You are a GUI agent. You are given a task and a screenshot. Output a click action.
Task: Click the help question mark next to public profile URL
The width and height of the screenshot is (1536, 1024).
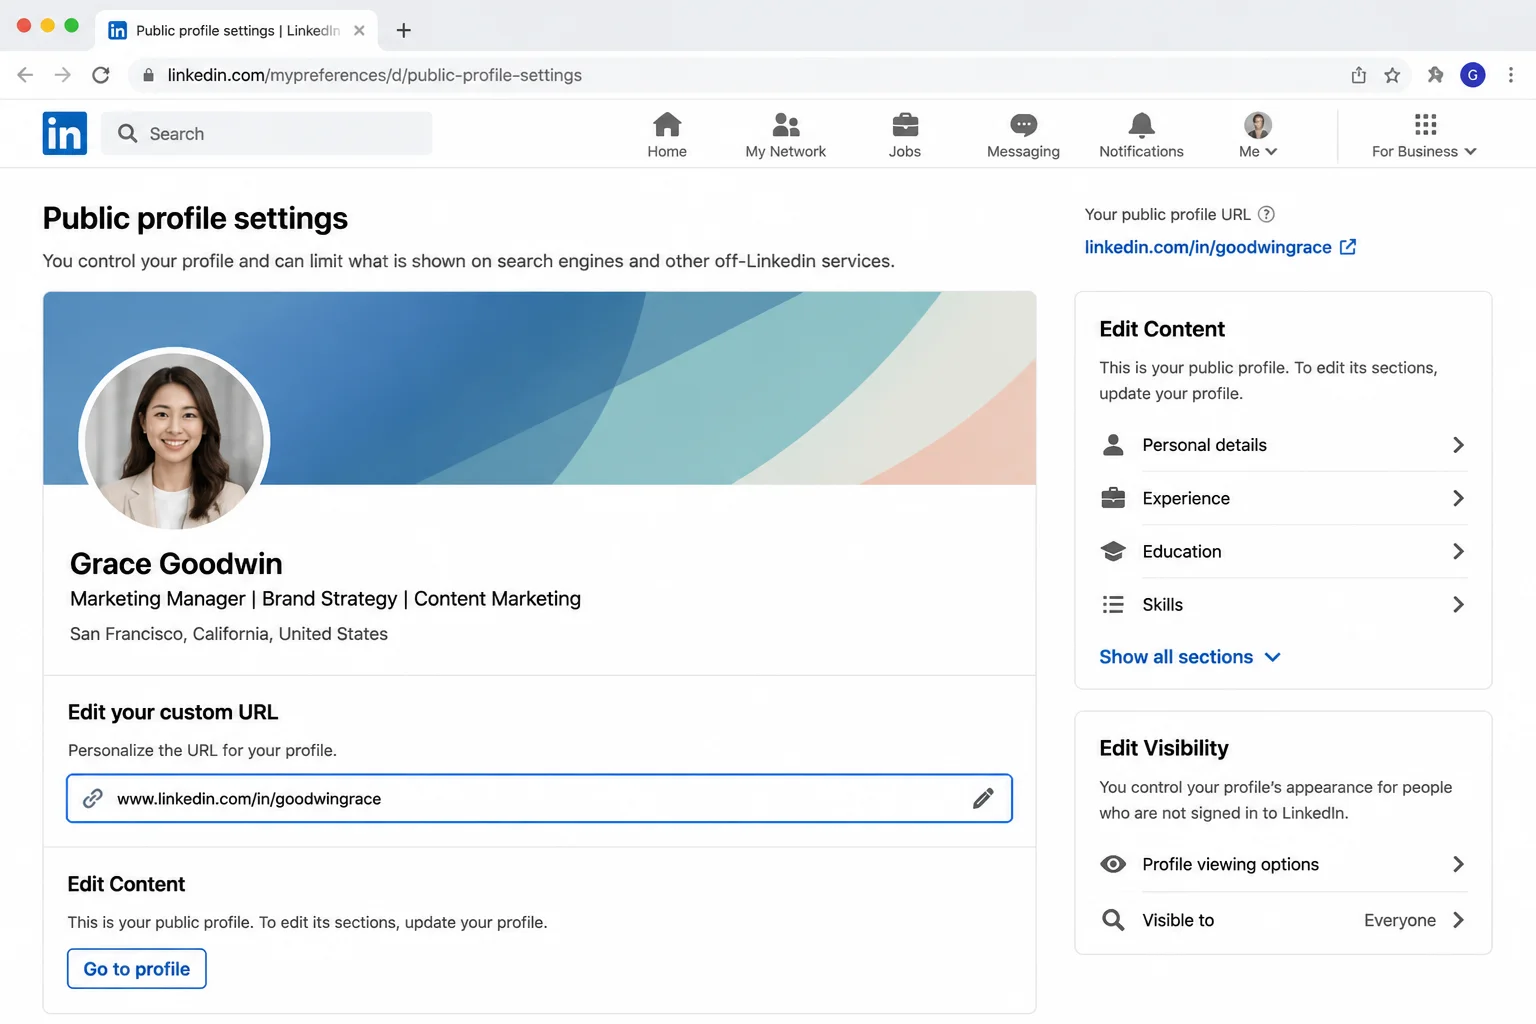(1266, 214)
